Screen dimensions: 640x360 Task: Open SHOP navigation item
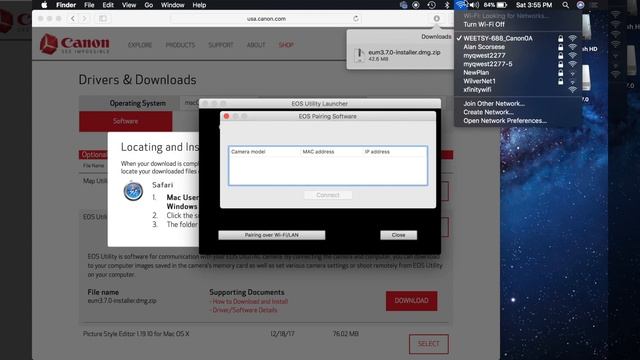[x=286, y=45]
